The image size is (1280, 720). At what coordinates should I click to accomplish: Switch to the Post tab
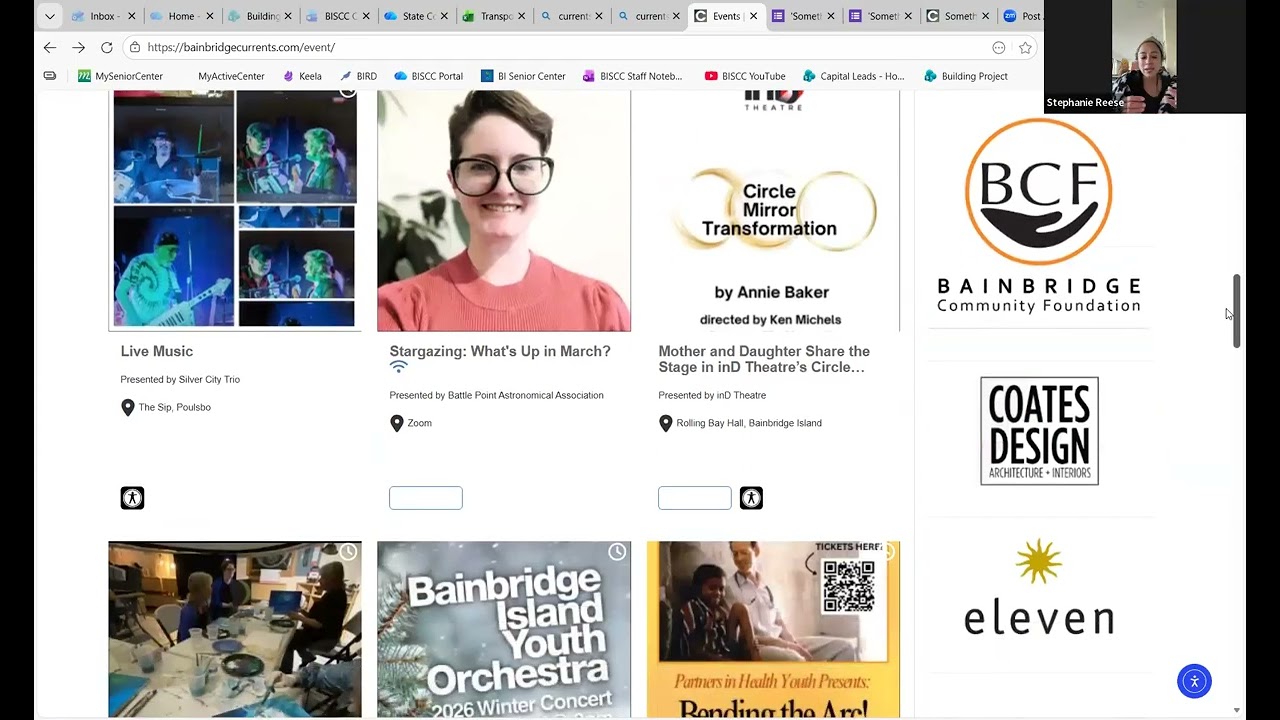[x=1022, y=16]
